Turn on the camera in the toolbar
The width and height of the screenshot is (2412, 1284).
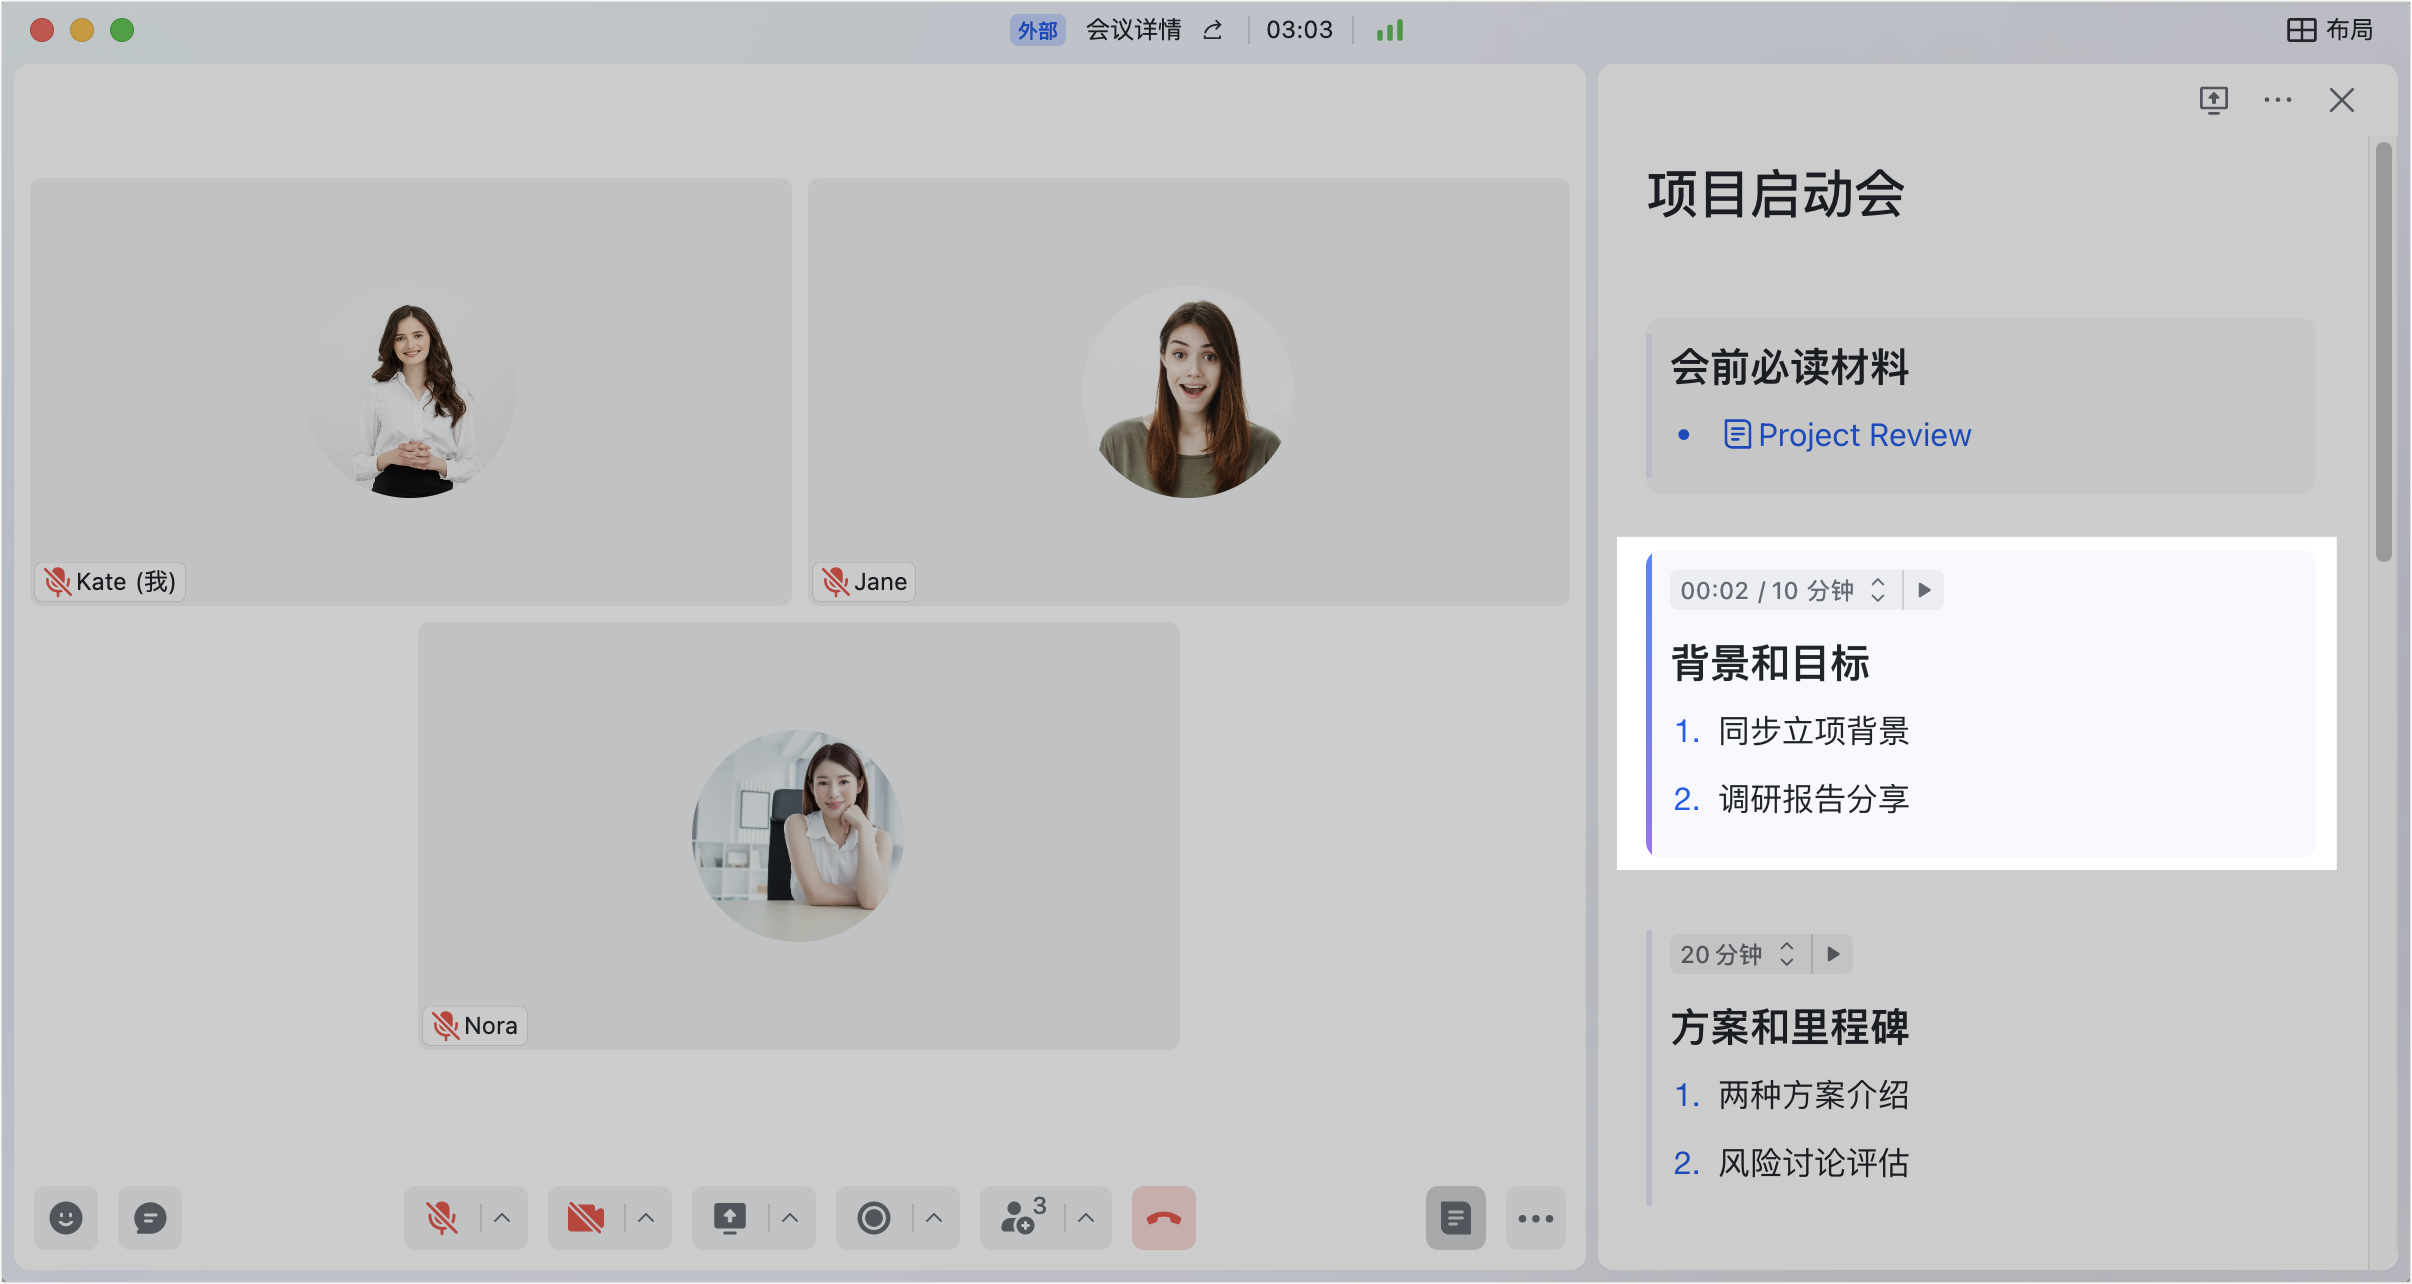(586, 1218)
